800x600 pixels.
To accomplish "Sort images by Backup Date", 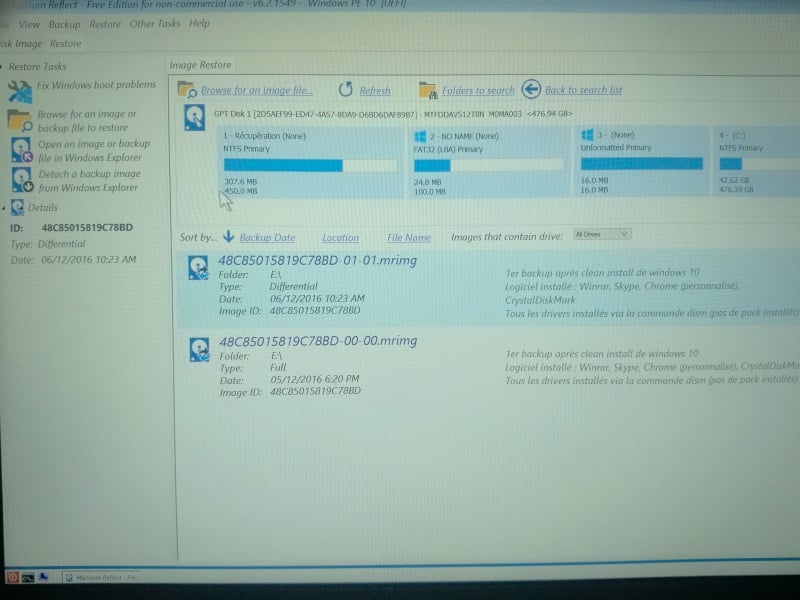I will click(267, 238).
